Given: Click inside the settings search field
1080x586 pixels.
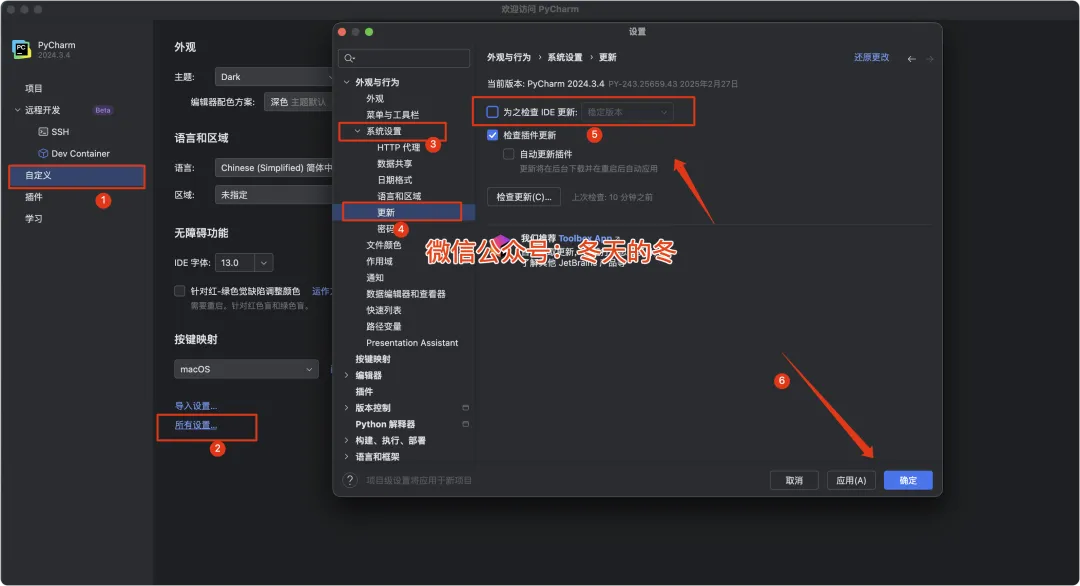Looking at the screenshot, I should pyautogui.click(x=404, y=58).
